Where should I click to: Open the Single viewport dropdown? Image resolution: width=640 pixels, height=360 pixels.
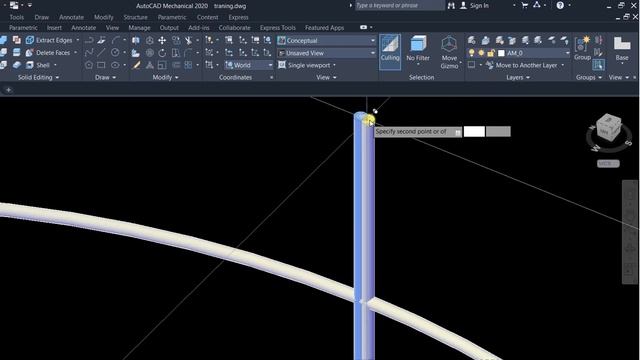pos(307,65)
